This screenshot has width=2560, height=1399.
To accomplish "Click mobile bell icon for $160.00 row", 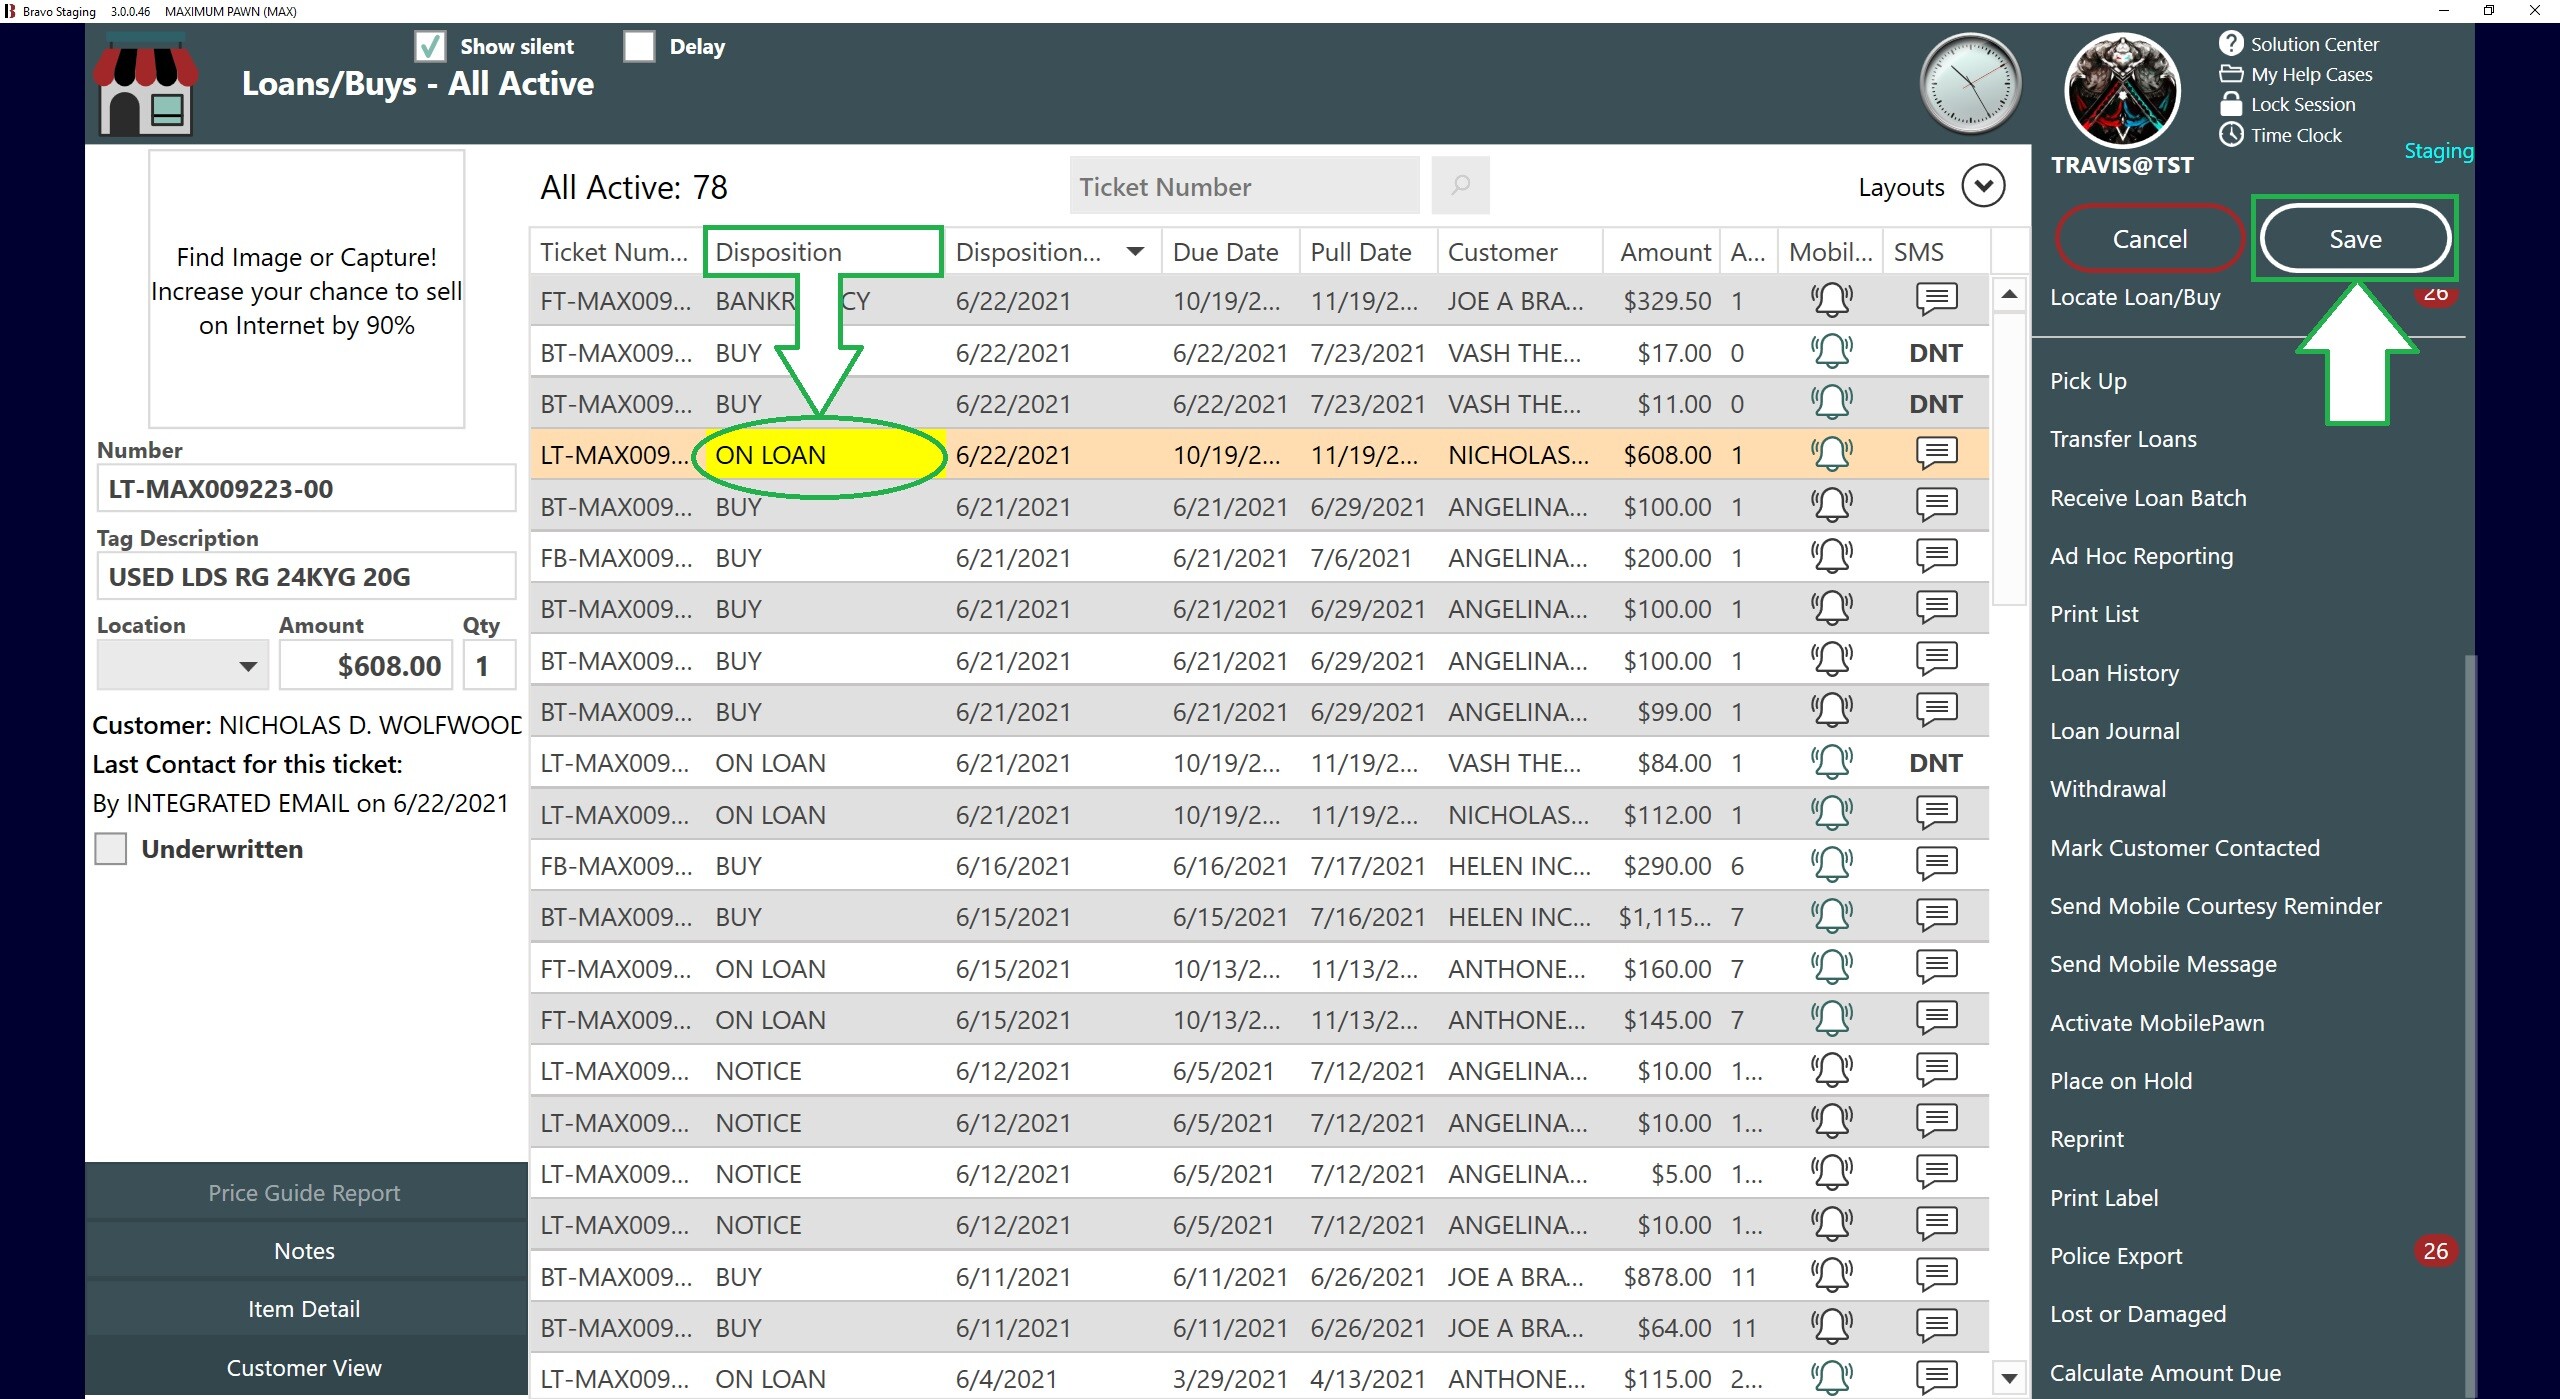I will coord(1831,968).
